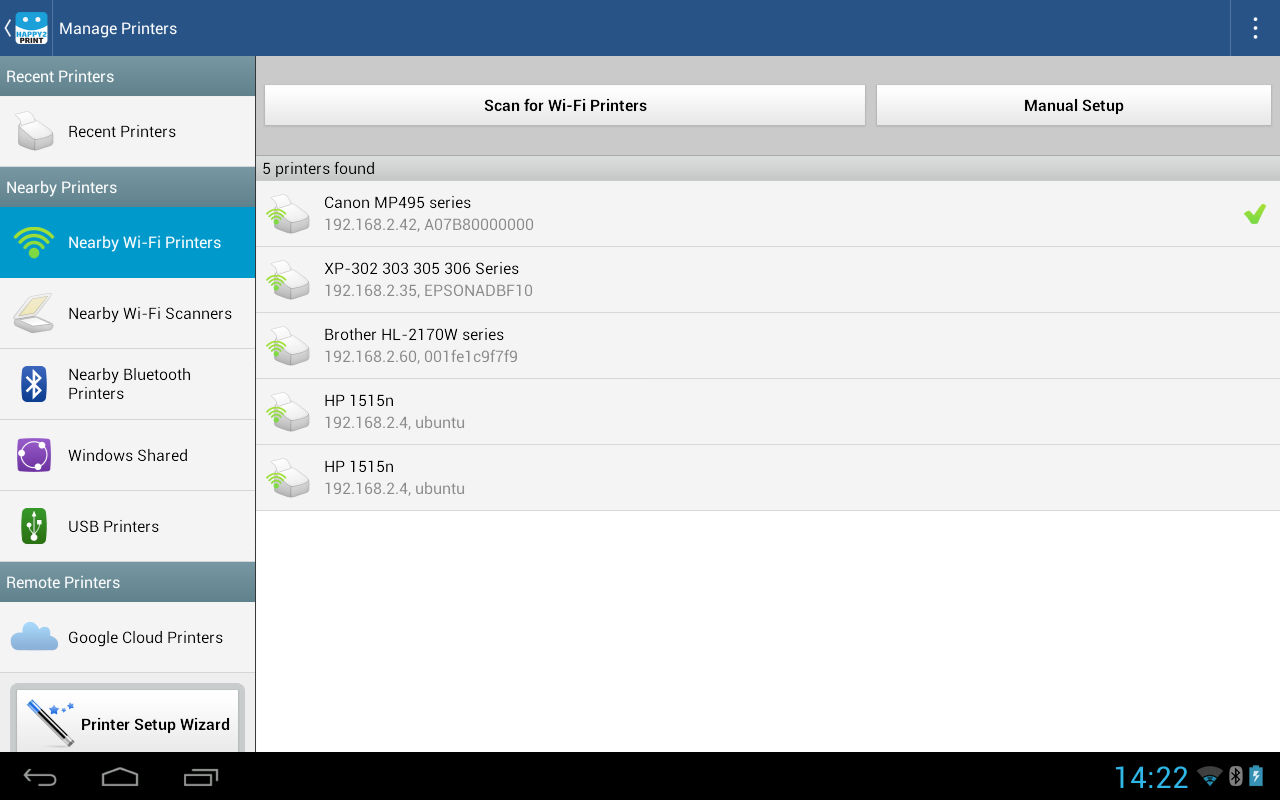Tap the Happy2Print app logo
Image resolution: width=1280 pixels, height=800 pixels.
31,28
